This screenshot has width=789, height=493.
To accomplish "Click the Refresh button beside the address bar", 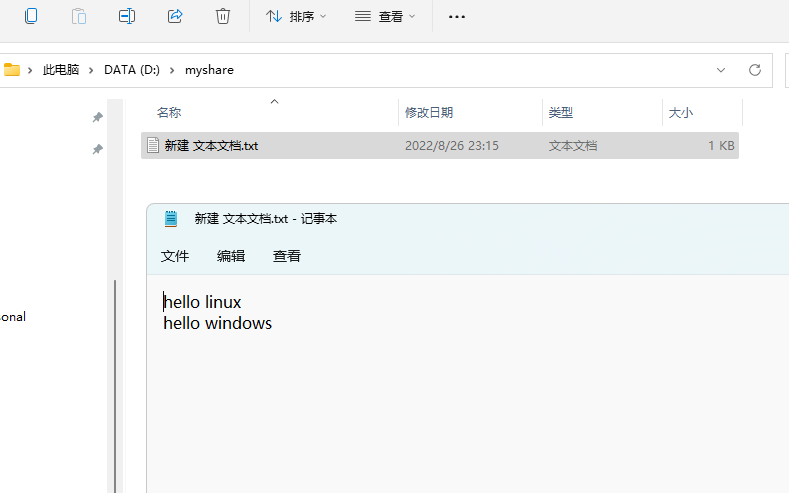I will click(755, 70).
